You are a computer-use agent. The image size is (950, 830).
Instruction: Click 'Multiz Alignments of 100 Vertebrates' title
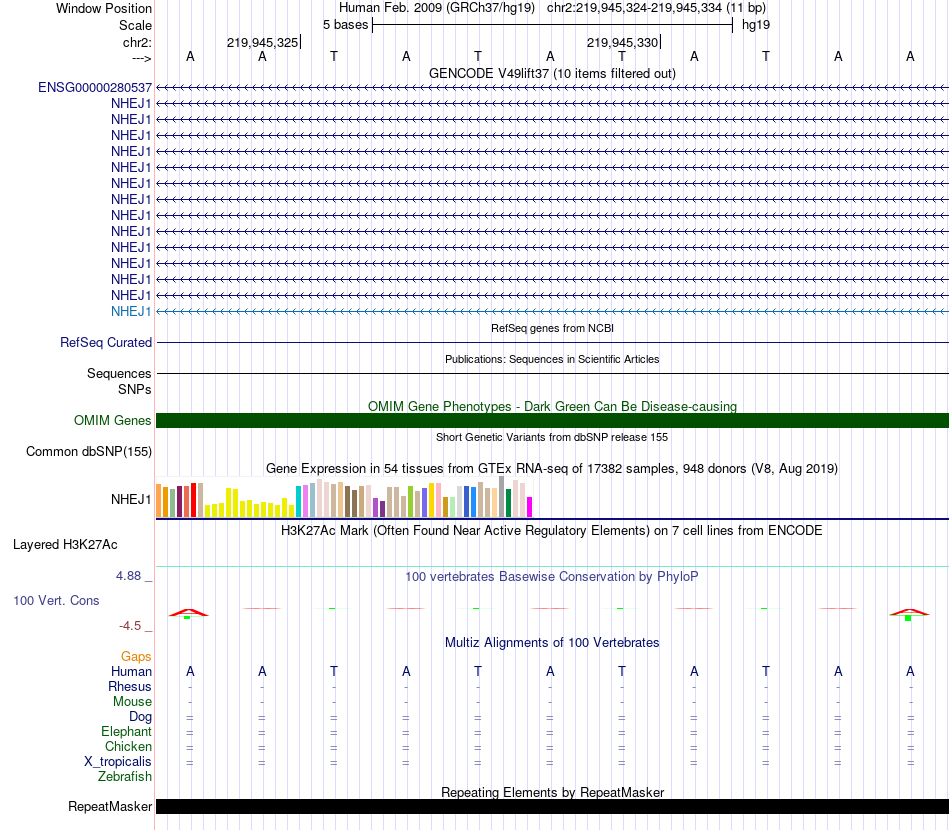(x=552, y=643)
